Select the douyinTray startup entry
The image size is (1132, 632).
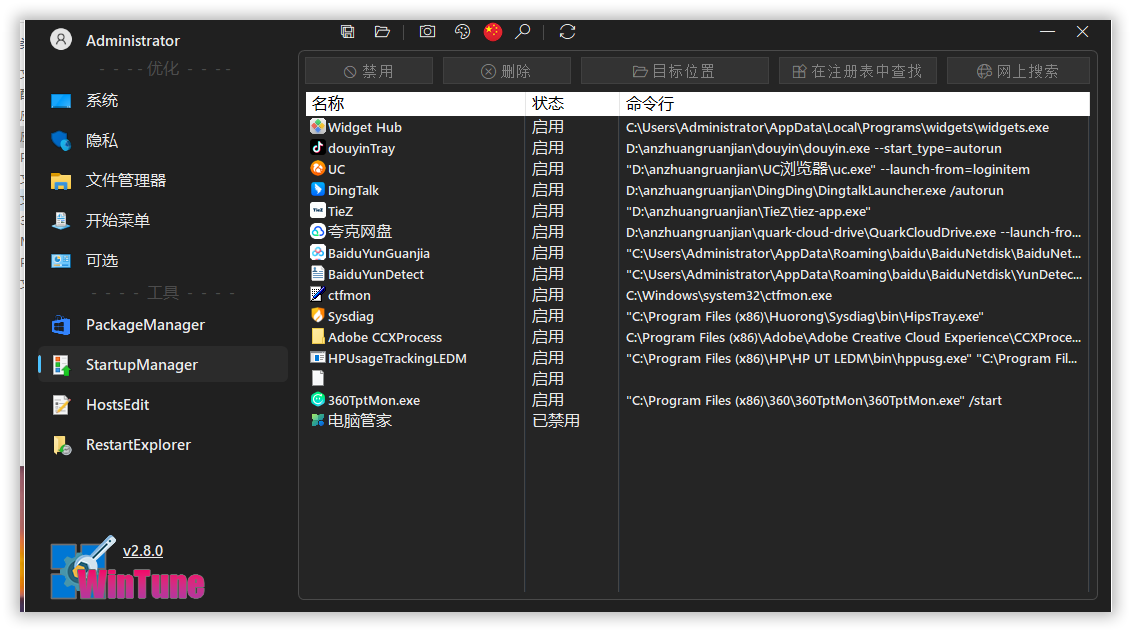click(x=361, y=149)
